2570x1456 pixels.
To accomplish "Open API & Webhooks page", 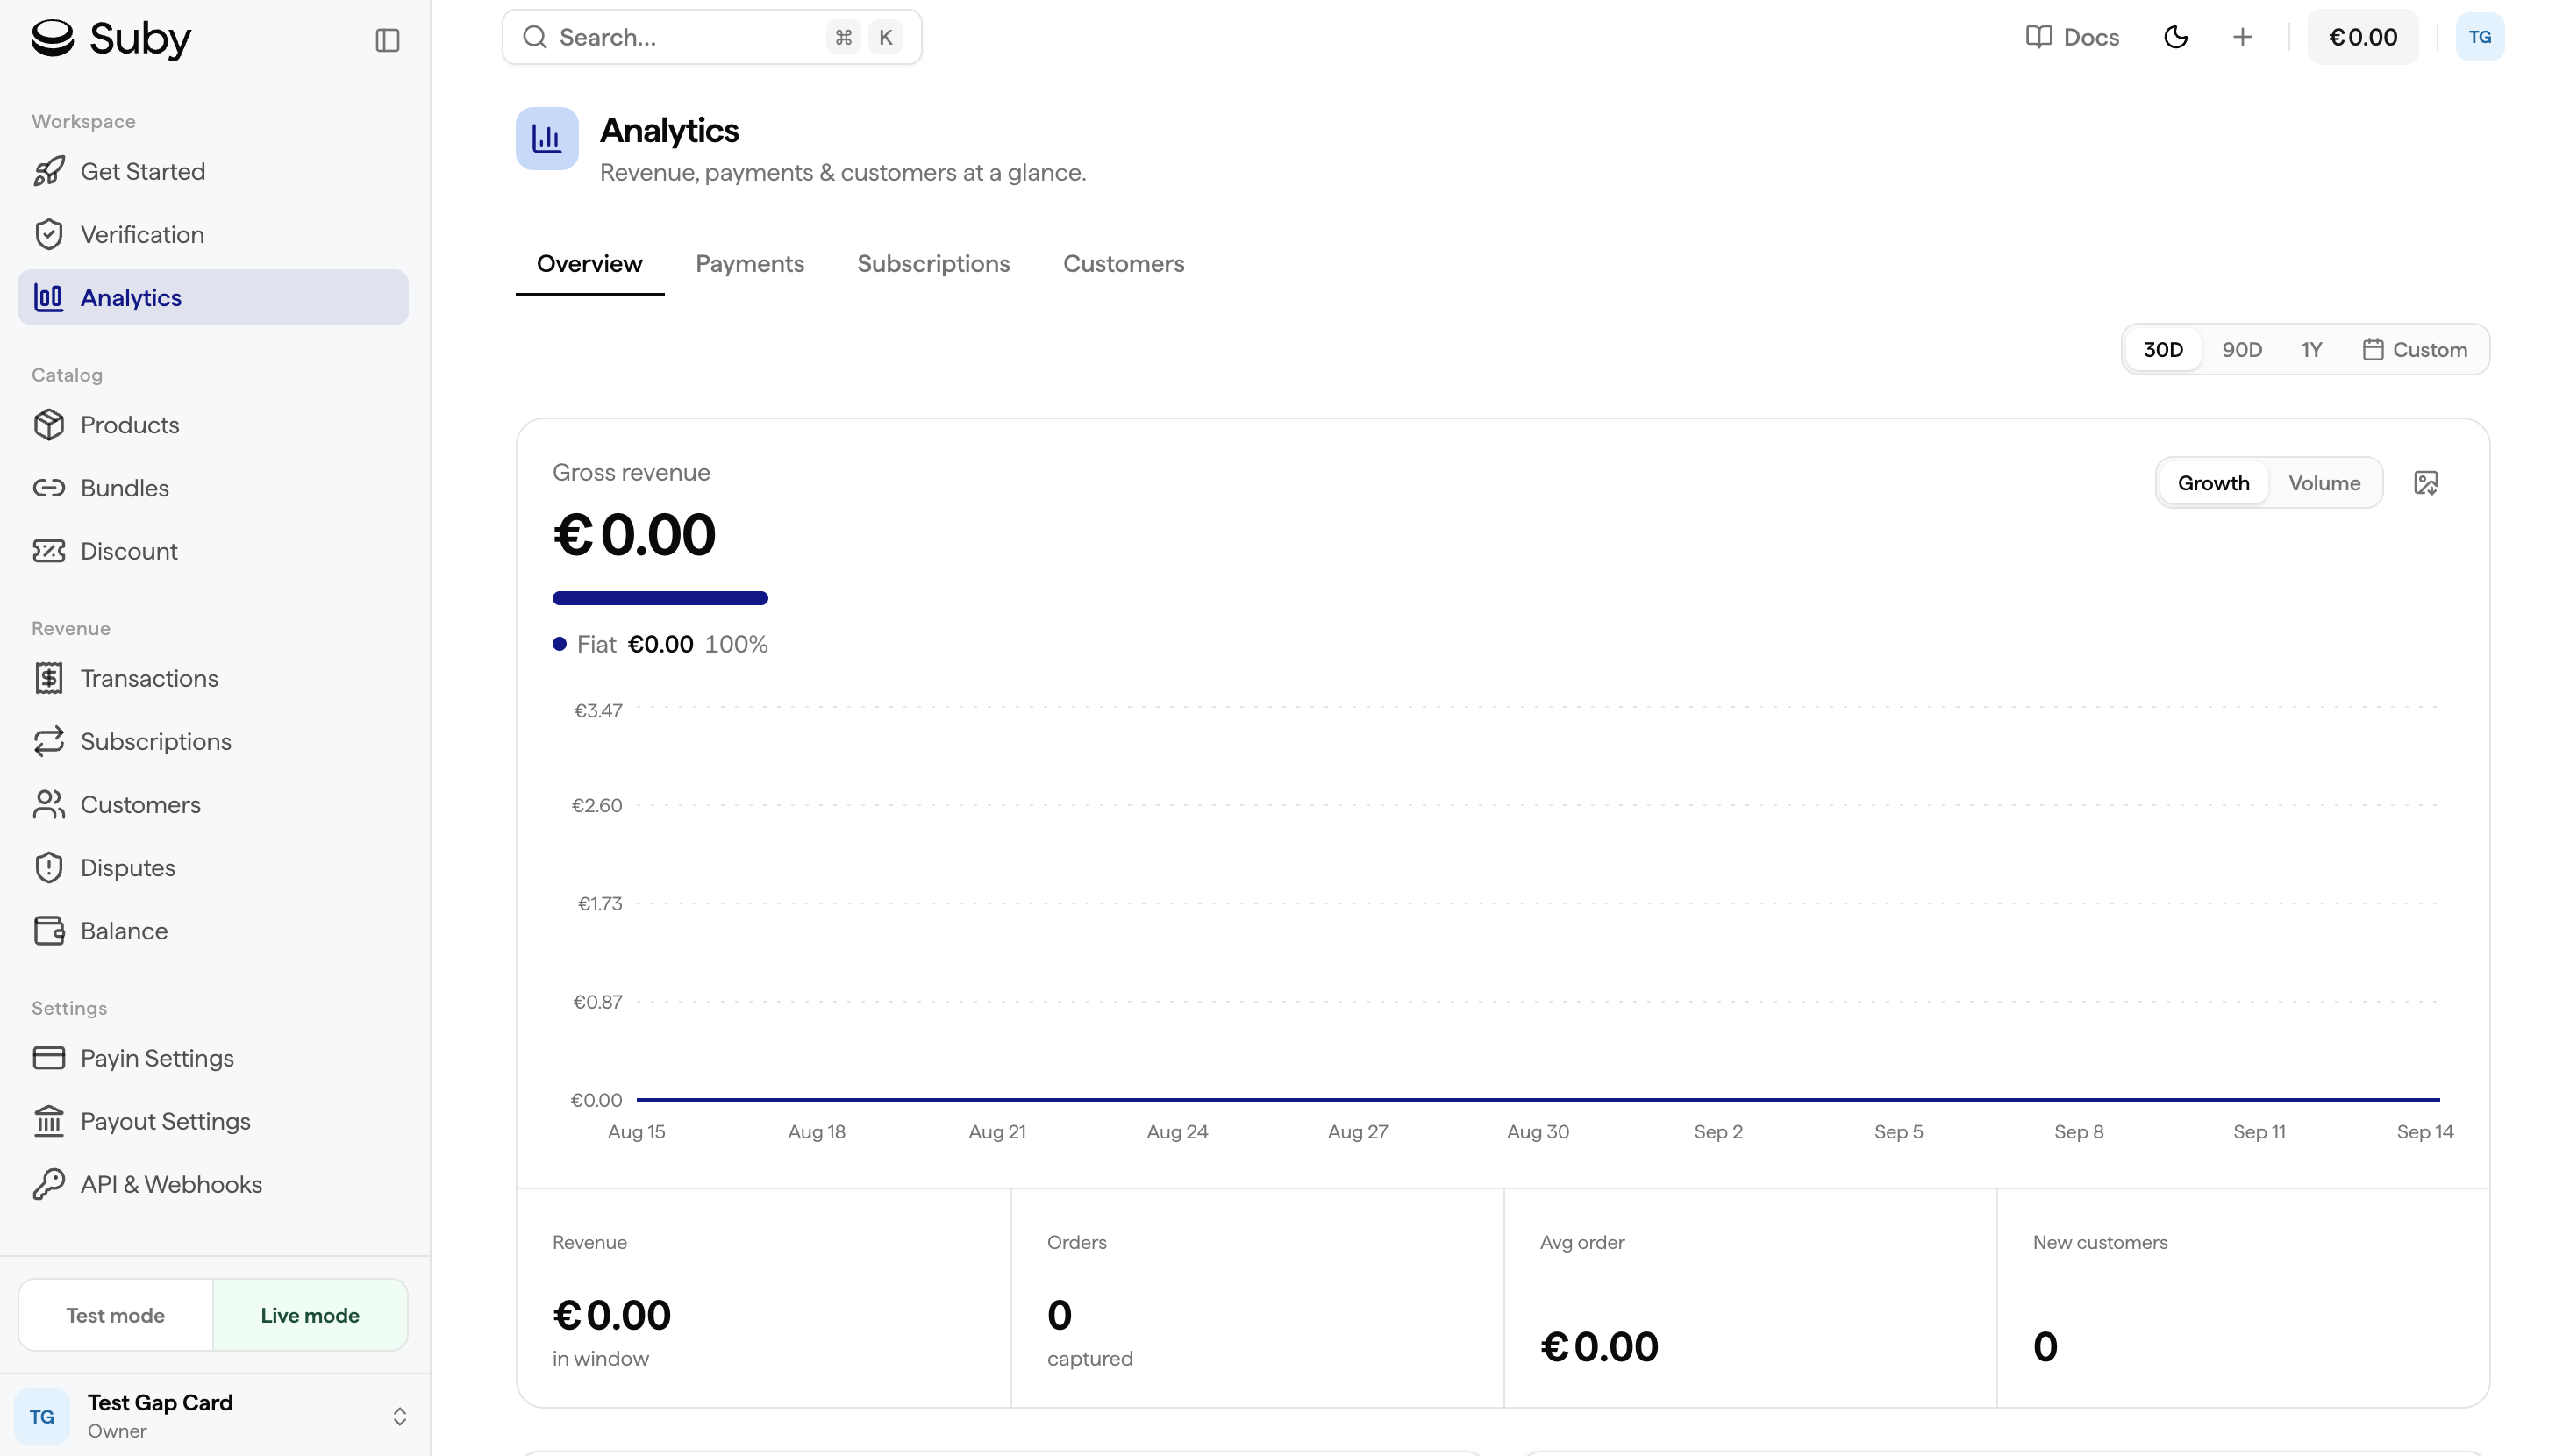I will pos(213,1184).
